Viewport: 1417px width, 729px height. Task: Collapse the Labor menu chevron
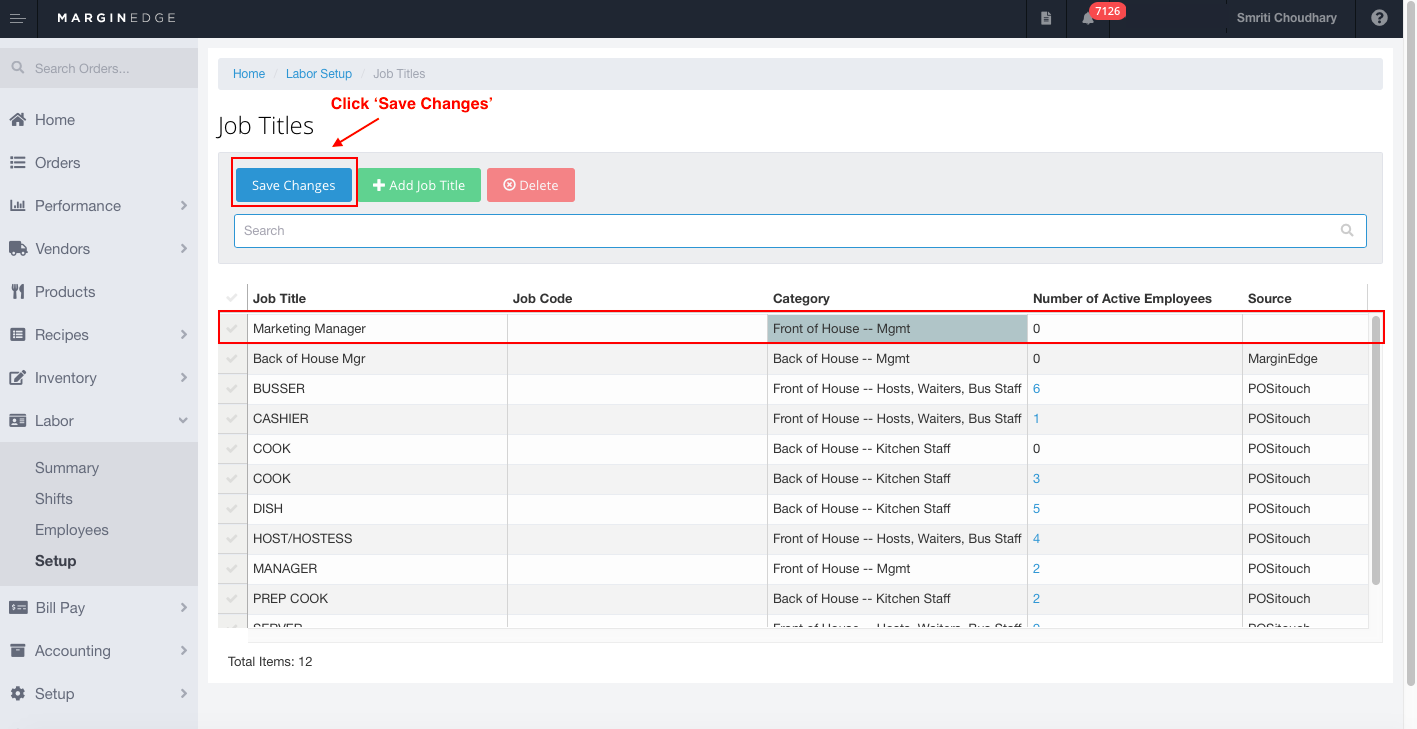[184, 421]
